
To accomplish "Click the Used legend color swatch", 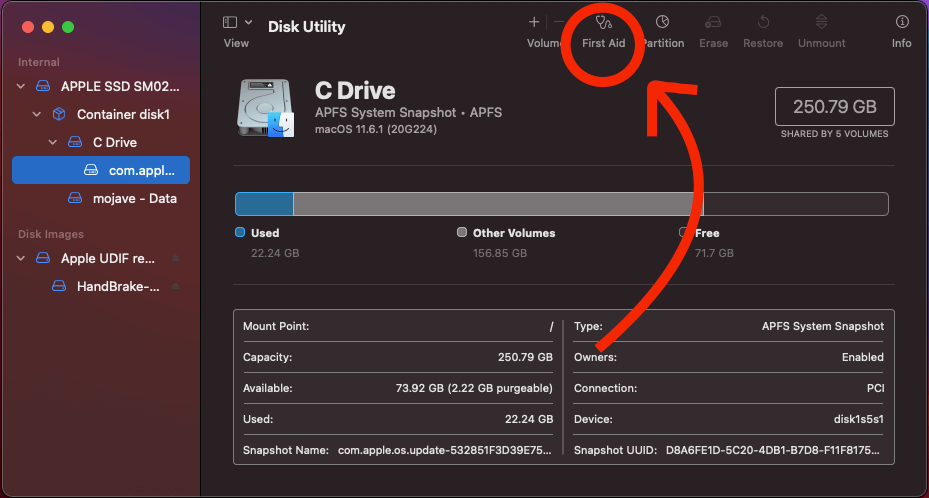I will pyautogui.click(x=240, y=232).
